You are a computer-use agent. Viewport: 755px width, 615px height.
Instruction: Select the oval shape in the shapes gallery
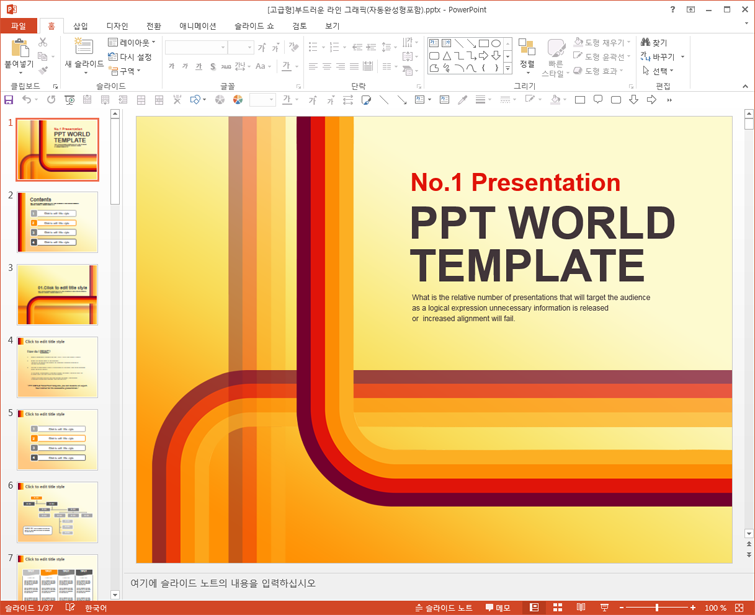click(496, 43)
